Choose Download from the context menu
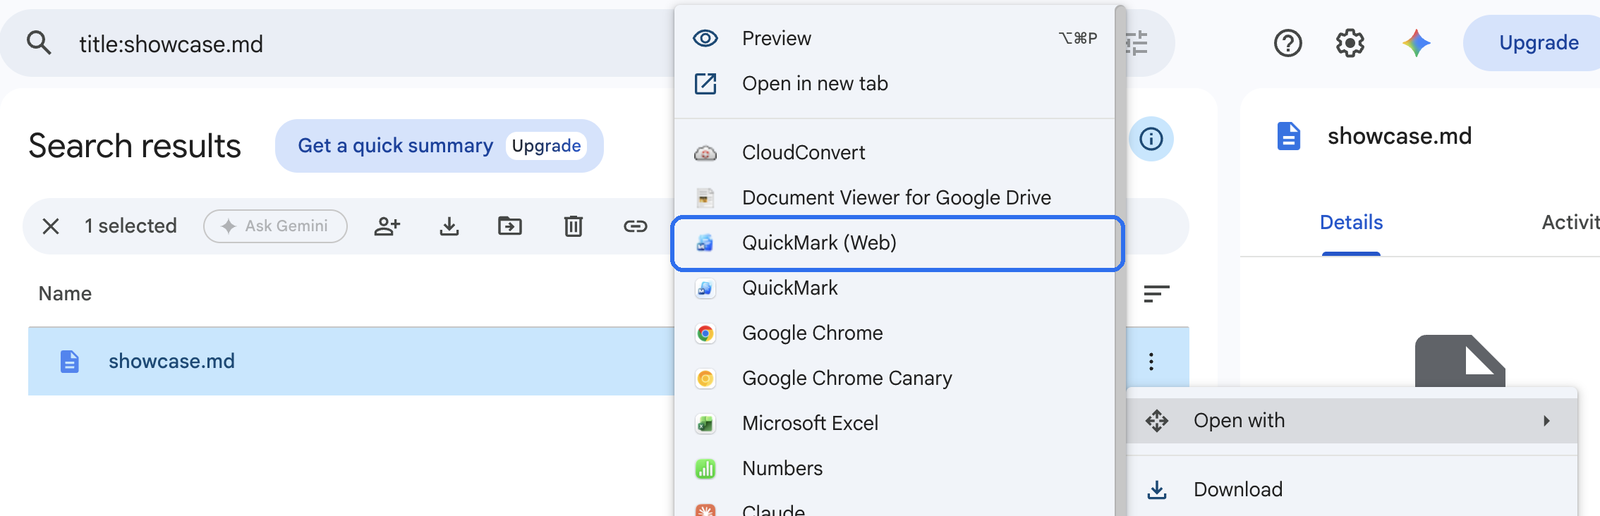Viewport: 1600px width, 516px height. point(1352,489)
